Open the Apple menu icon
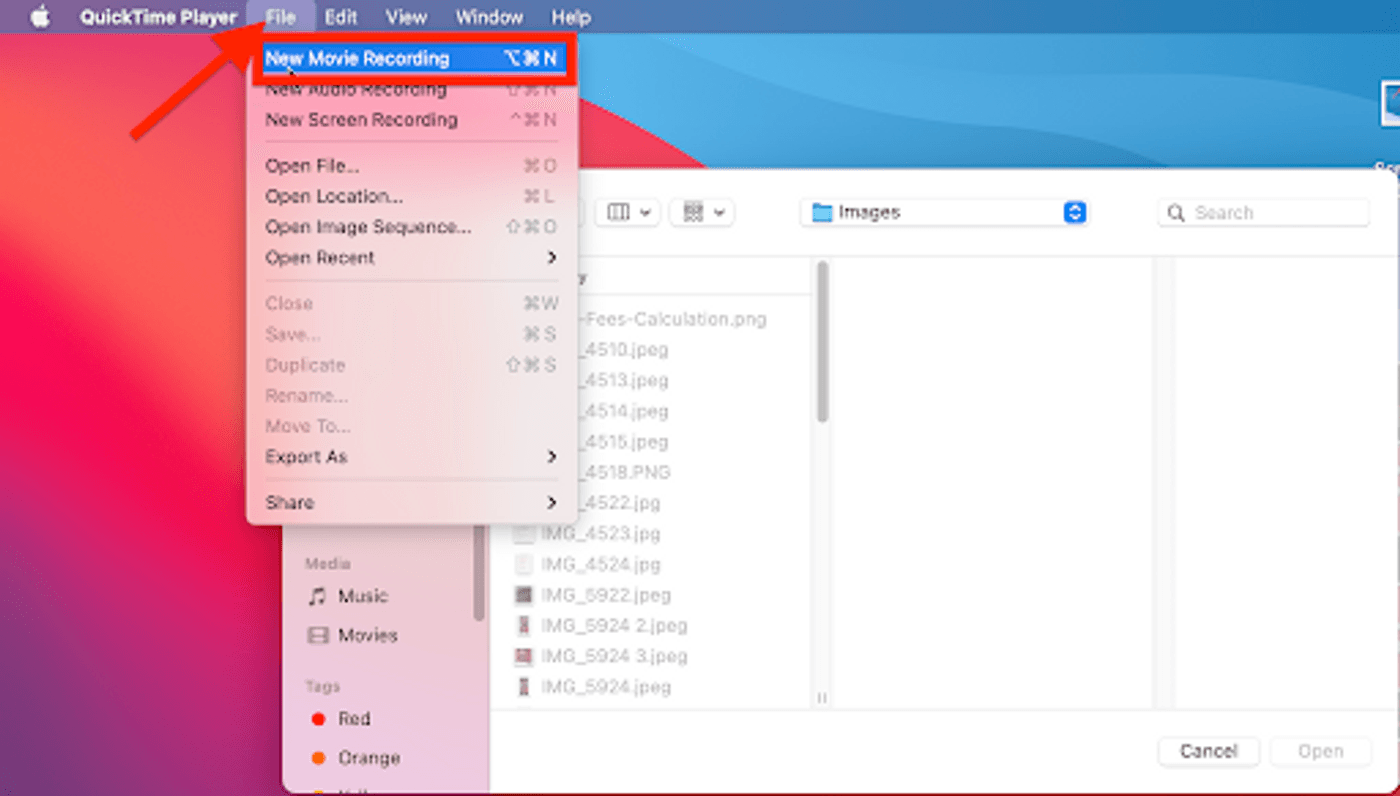1400x796 pixels. click(40, 18)
